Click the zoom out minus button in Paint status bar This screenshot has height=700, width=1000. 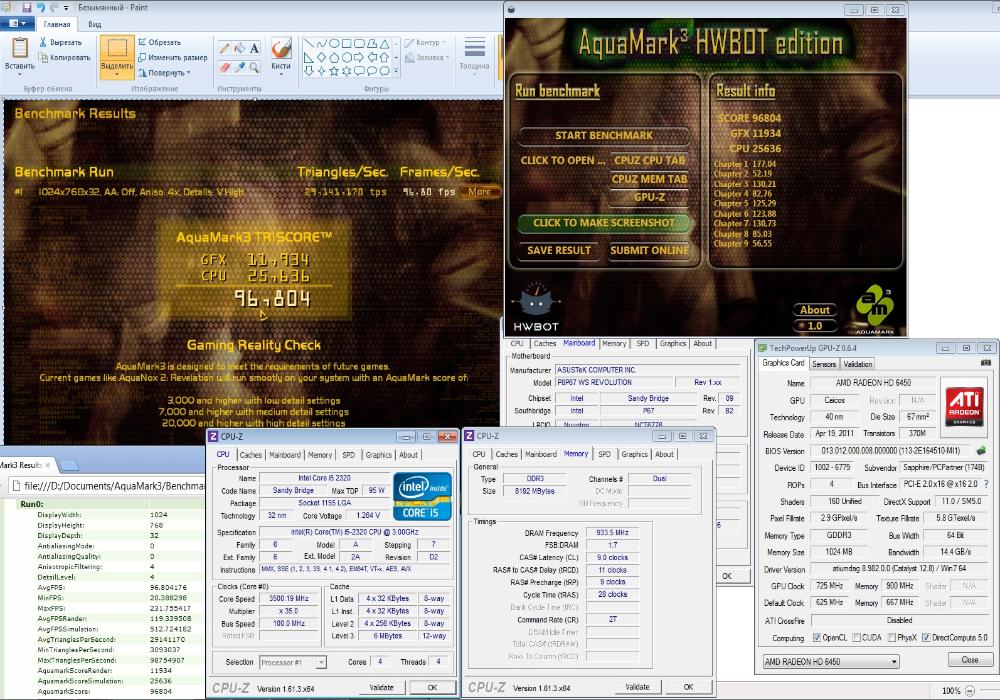tap(969, 690)
